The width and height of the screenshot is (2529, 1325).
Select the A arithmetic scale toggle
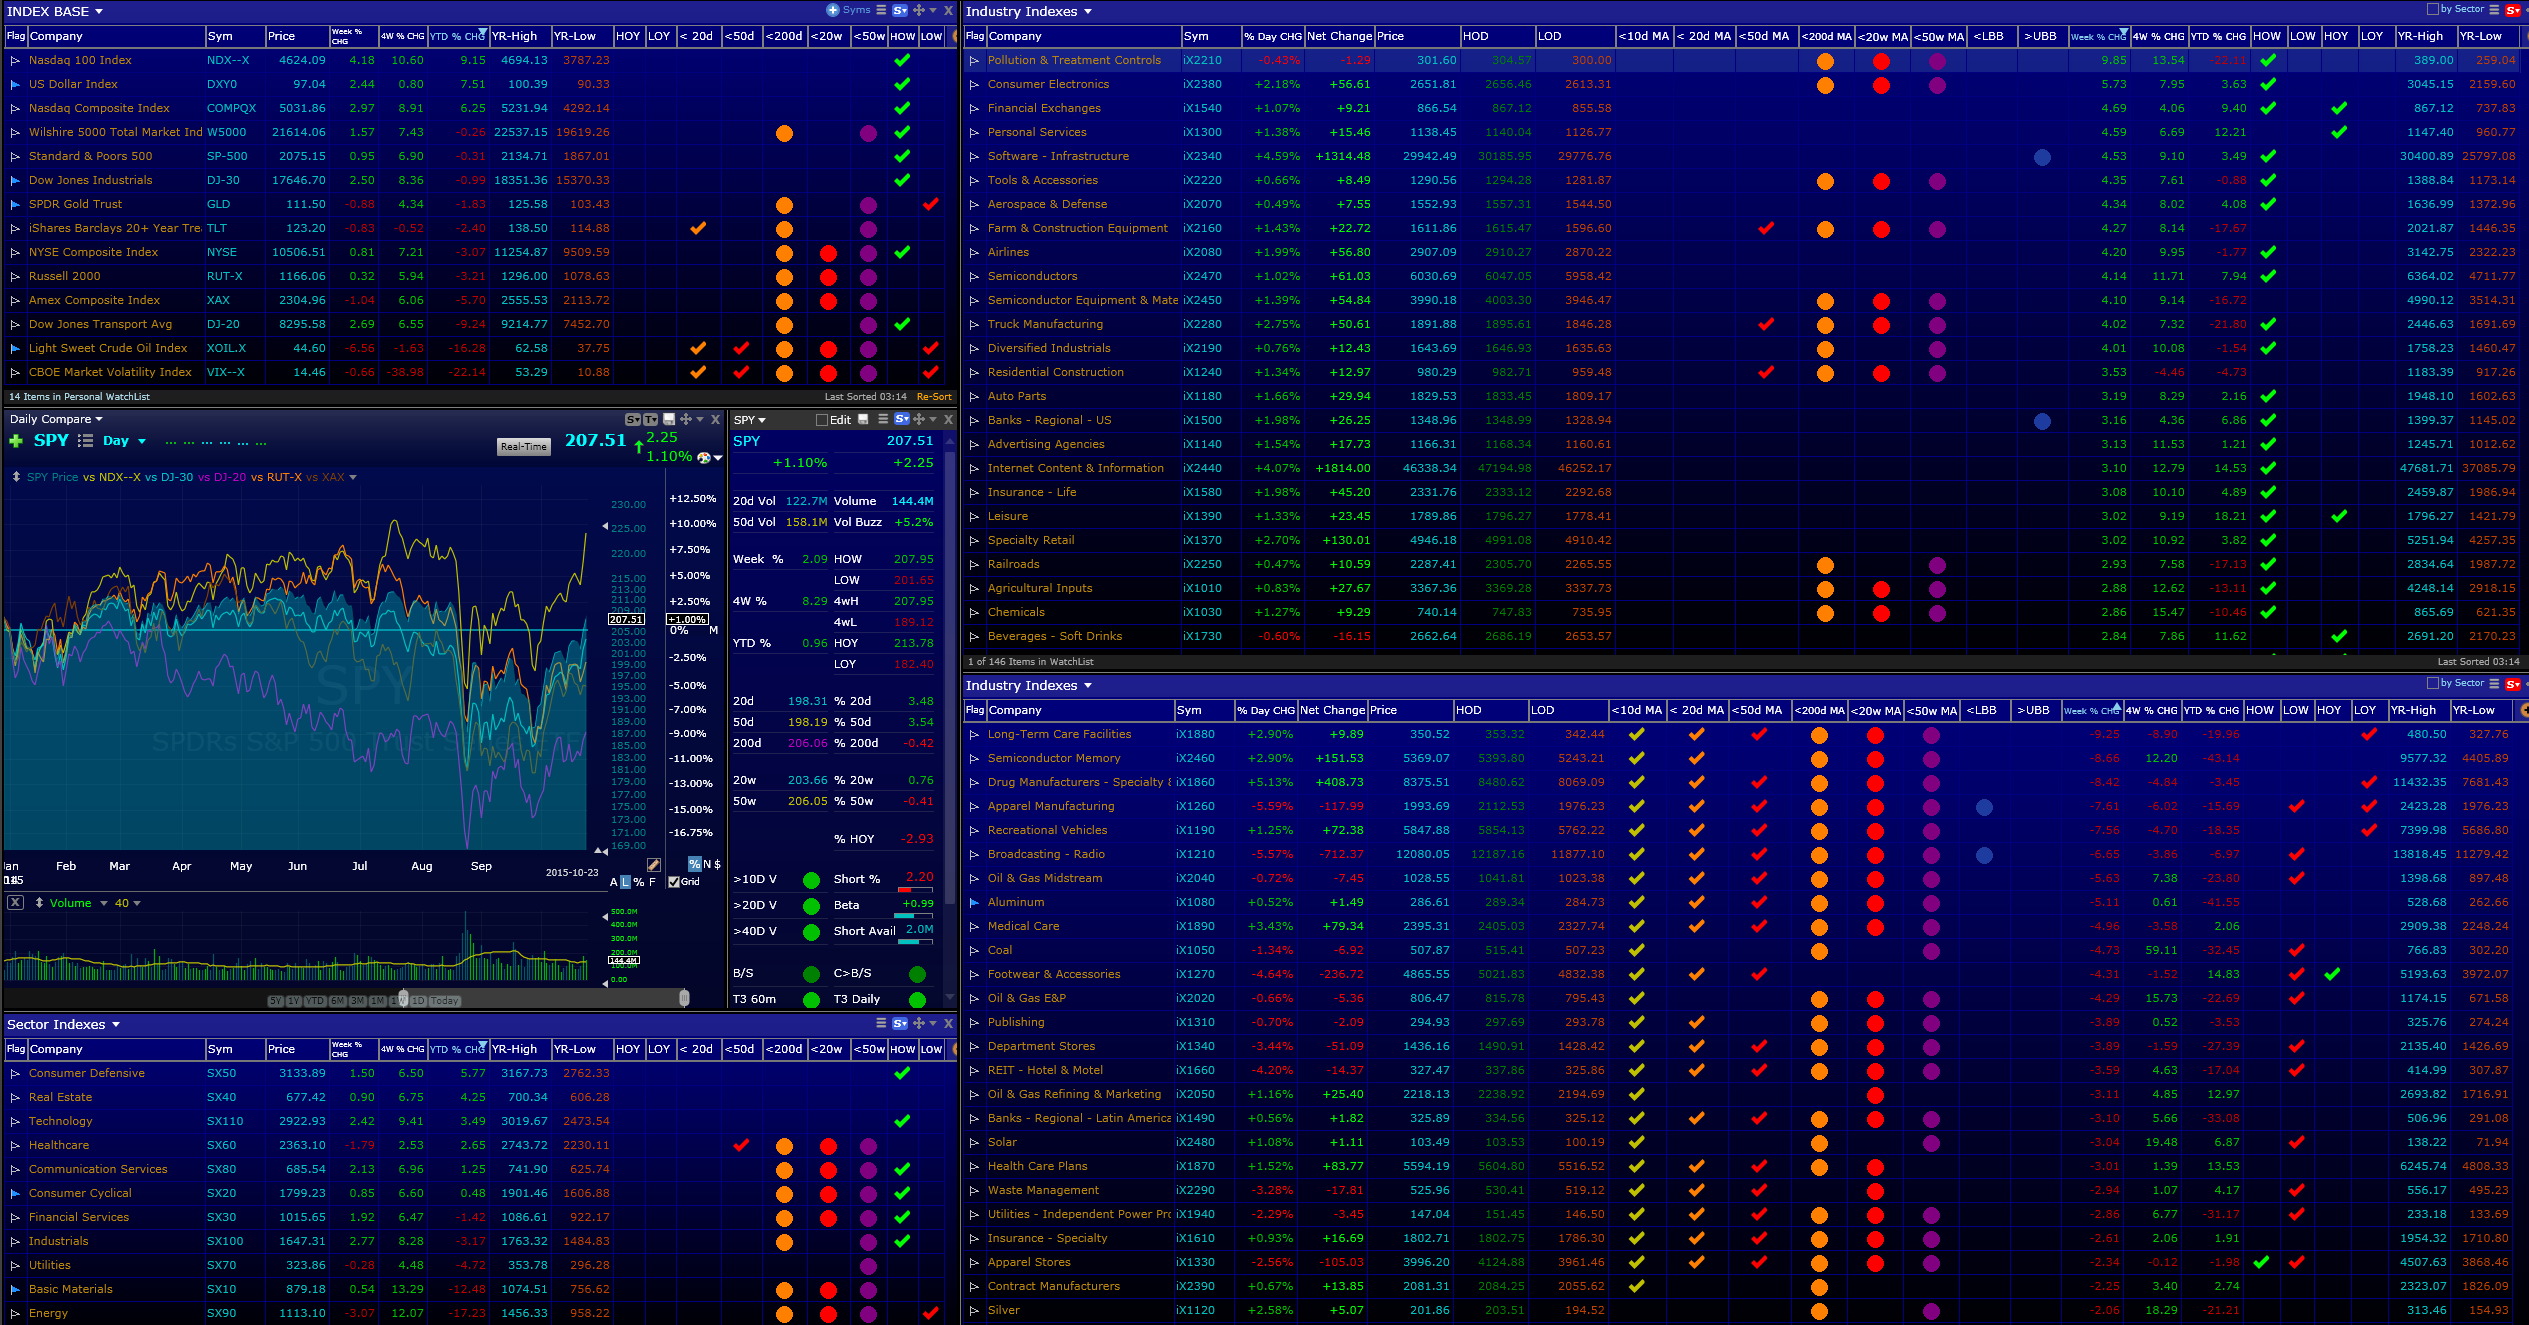point(614,882)
